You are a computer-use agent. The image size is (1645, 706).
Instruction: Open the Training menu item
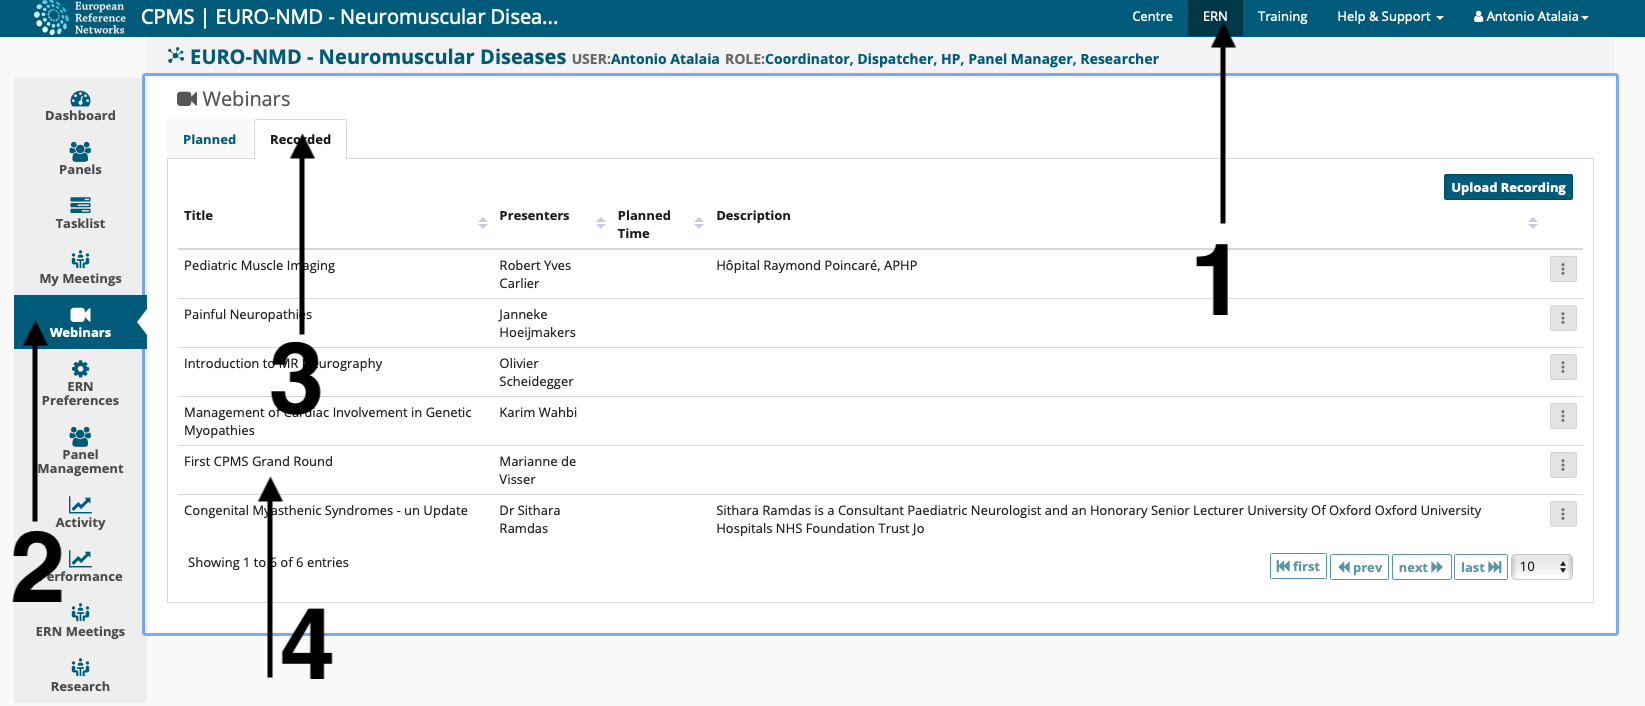tap(1282, 17)
